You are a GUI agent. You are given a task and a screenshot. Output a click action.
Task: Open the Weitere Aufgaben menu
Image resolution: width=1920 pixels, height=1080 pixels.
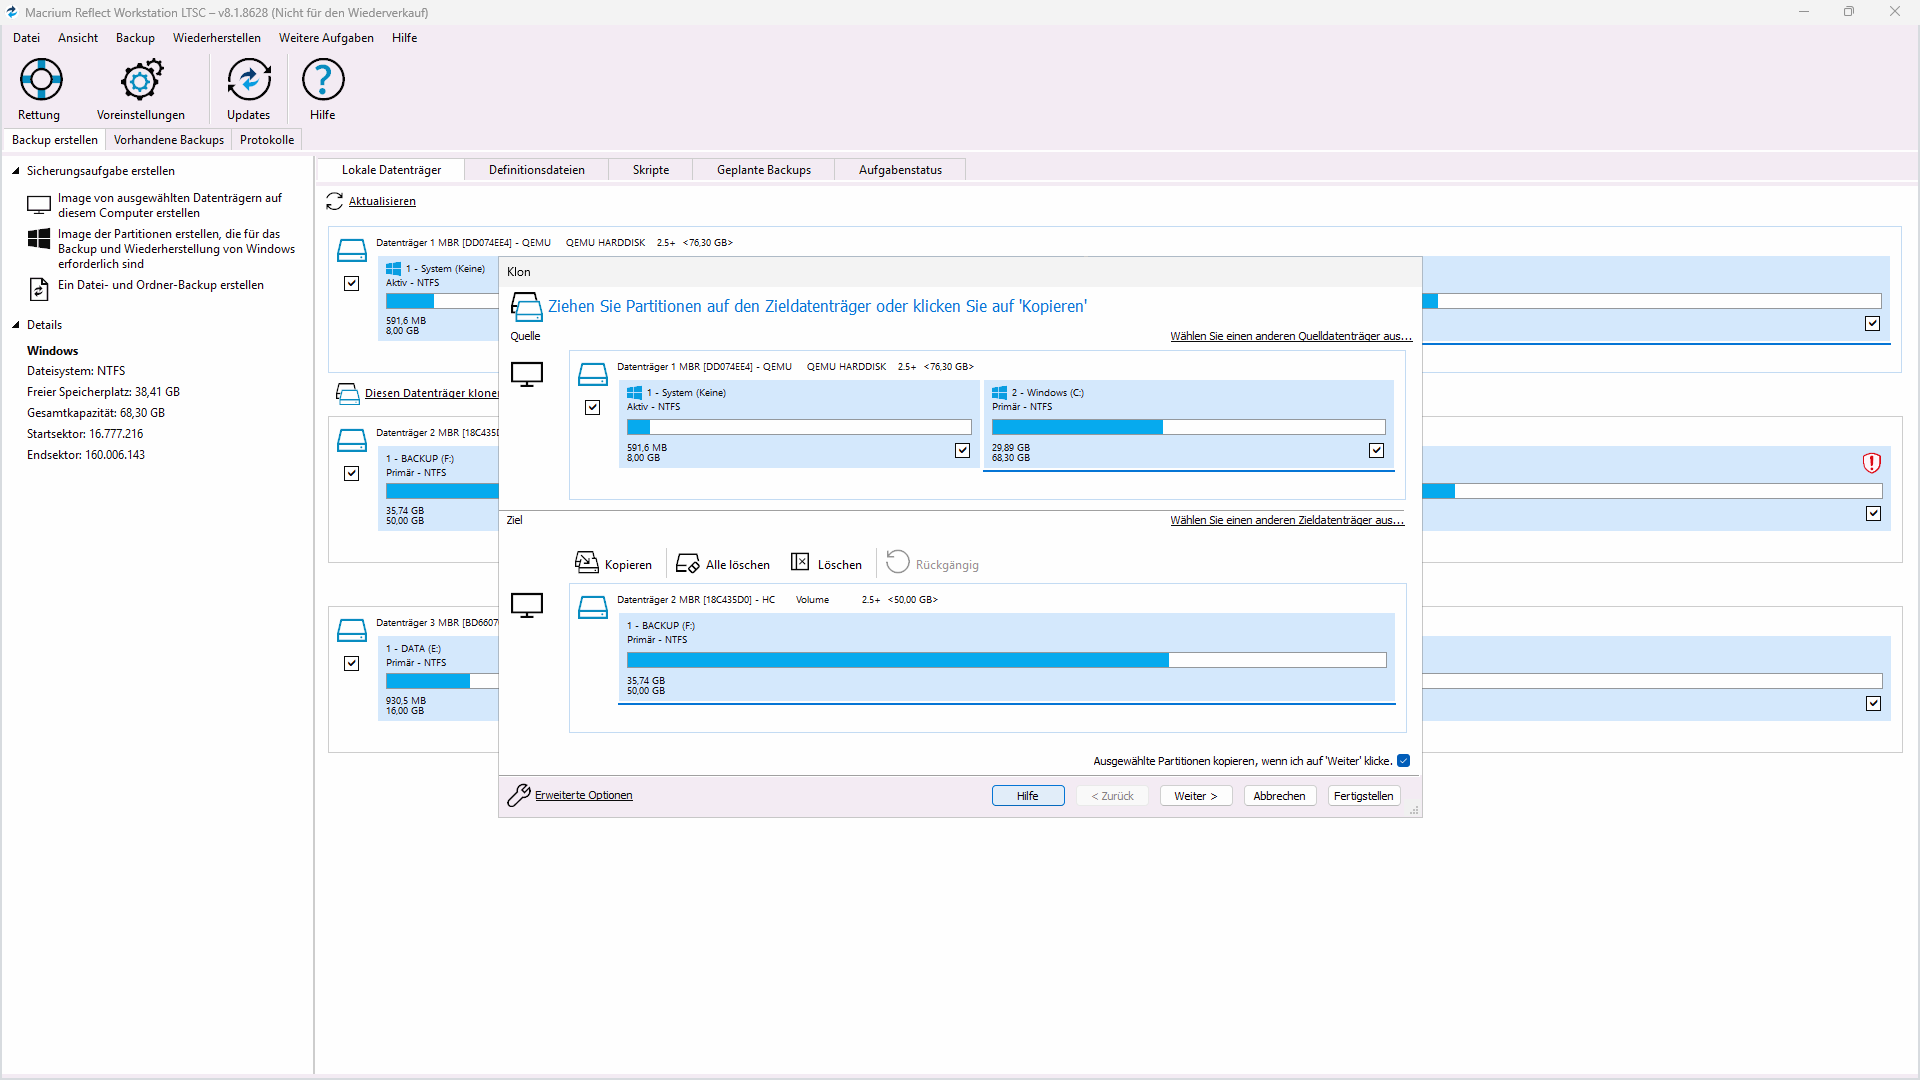[326, 38]
